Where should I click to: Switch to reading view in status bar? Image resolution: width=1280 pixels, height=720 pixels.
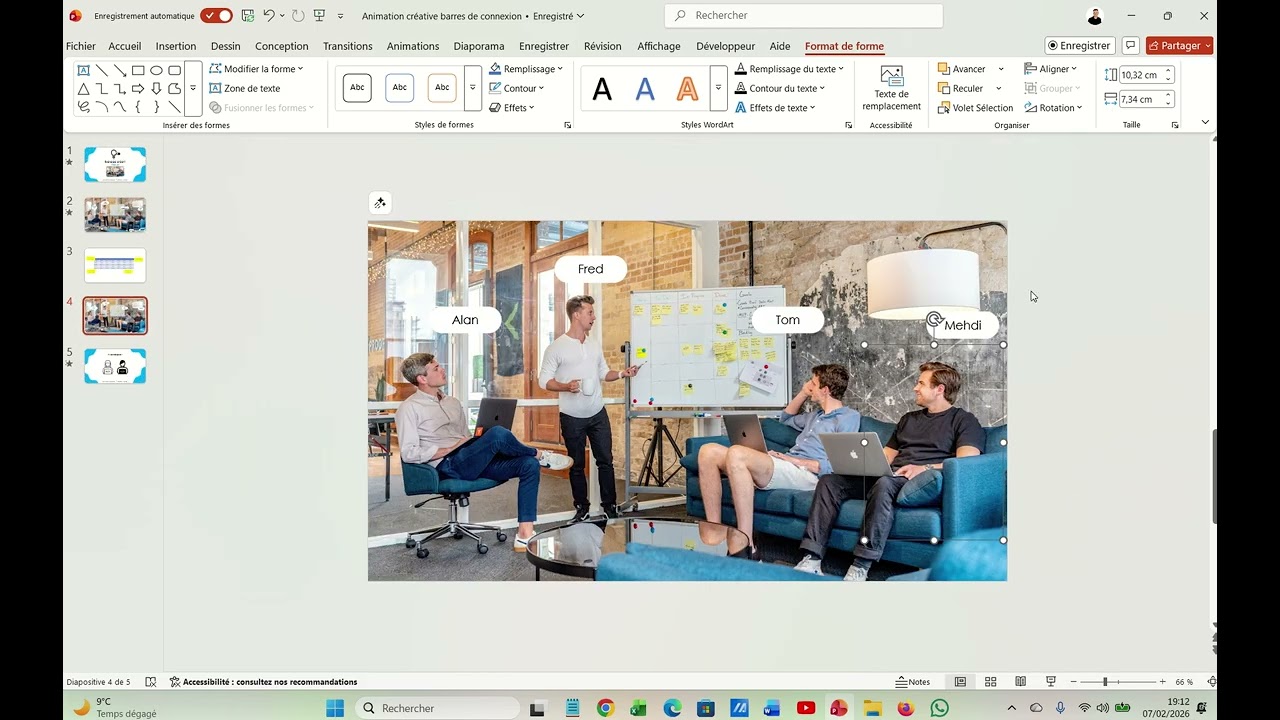[x=1020, y=682]
